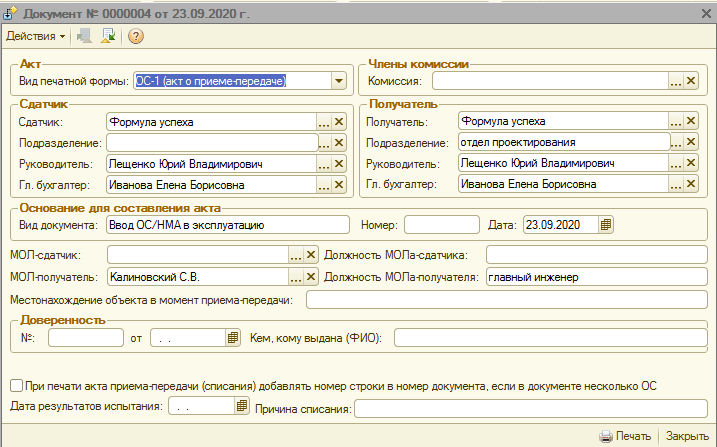Open calendar for Основание Дата field

click(x=606, y=225)
